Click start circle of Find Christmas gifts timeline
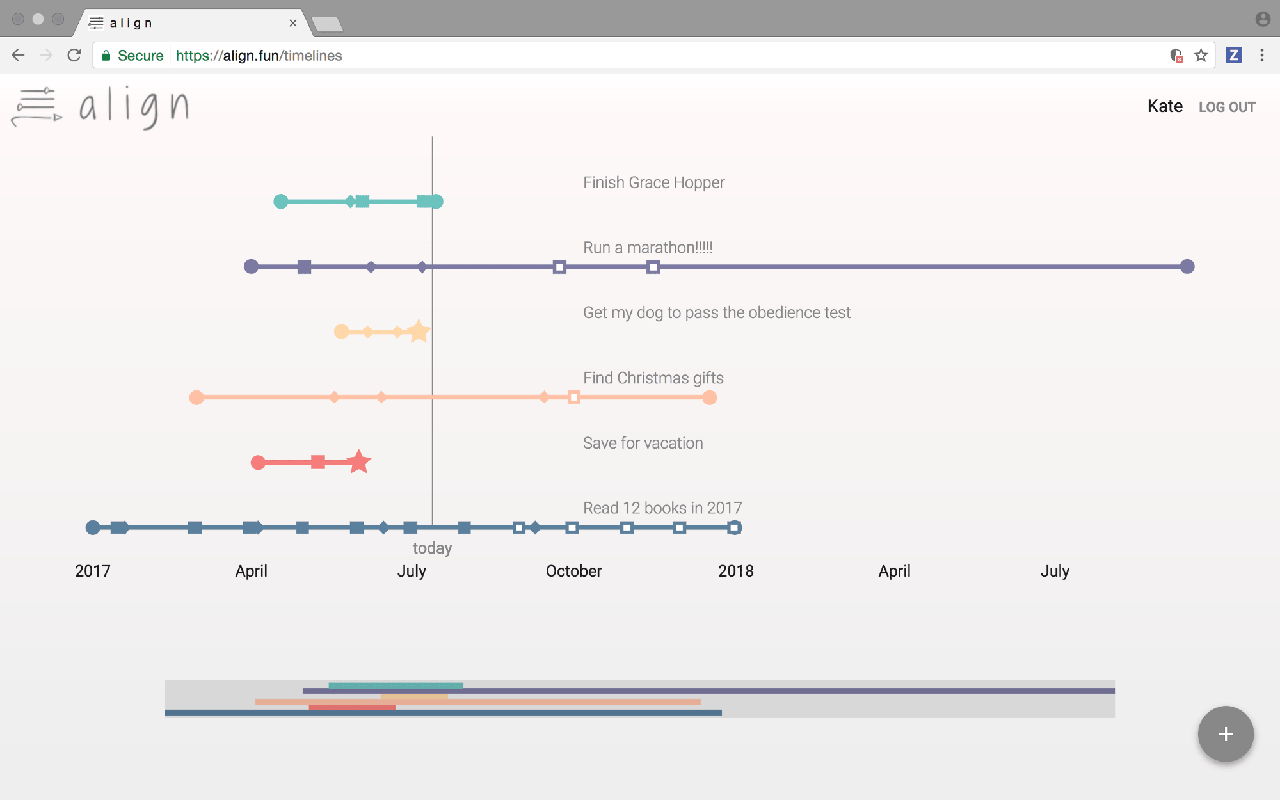The image size is (1280, 800). (197, 397)
